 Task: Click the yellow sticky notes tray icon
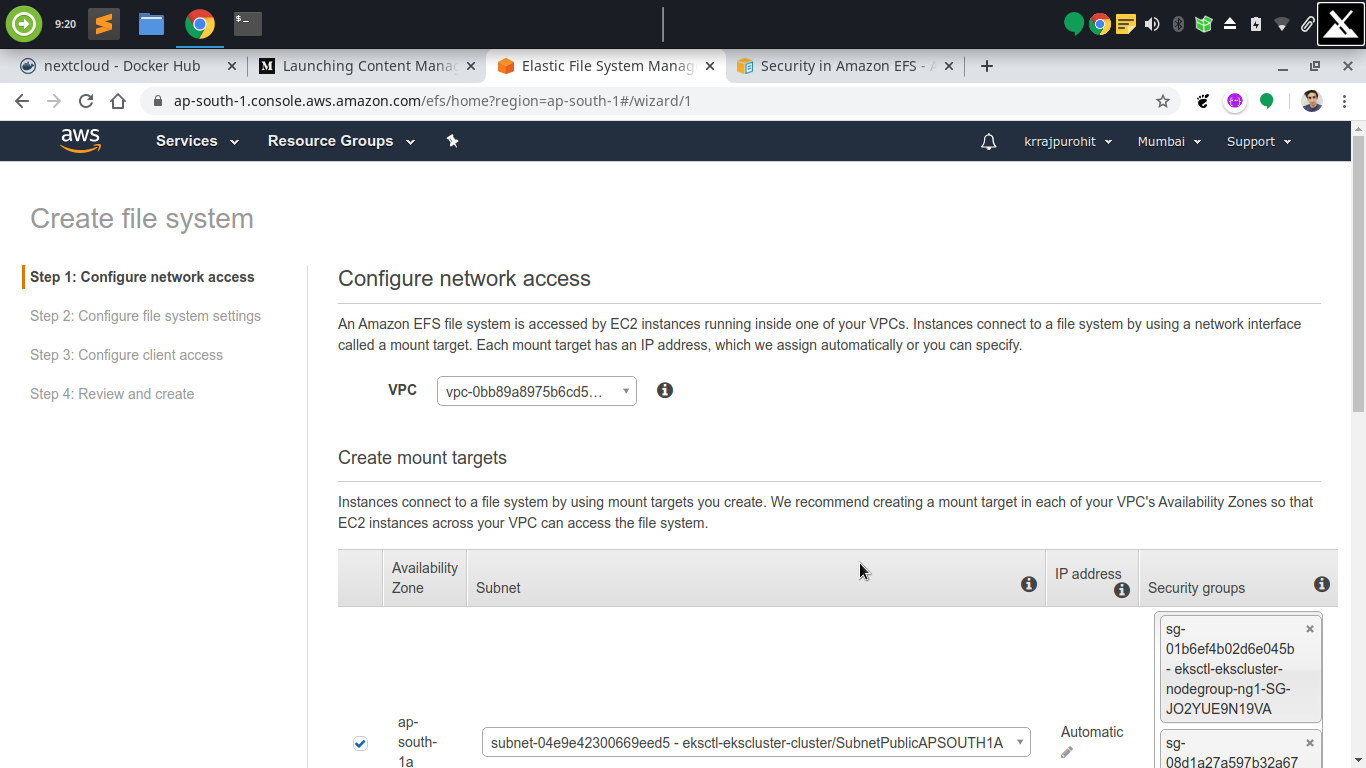click(x=1126, y=24)
